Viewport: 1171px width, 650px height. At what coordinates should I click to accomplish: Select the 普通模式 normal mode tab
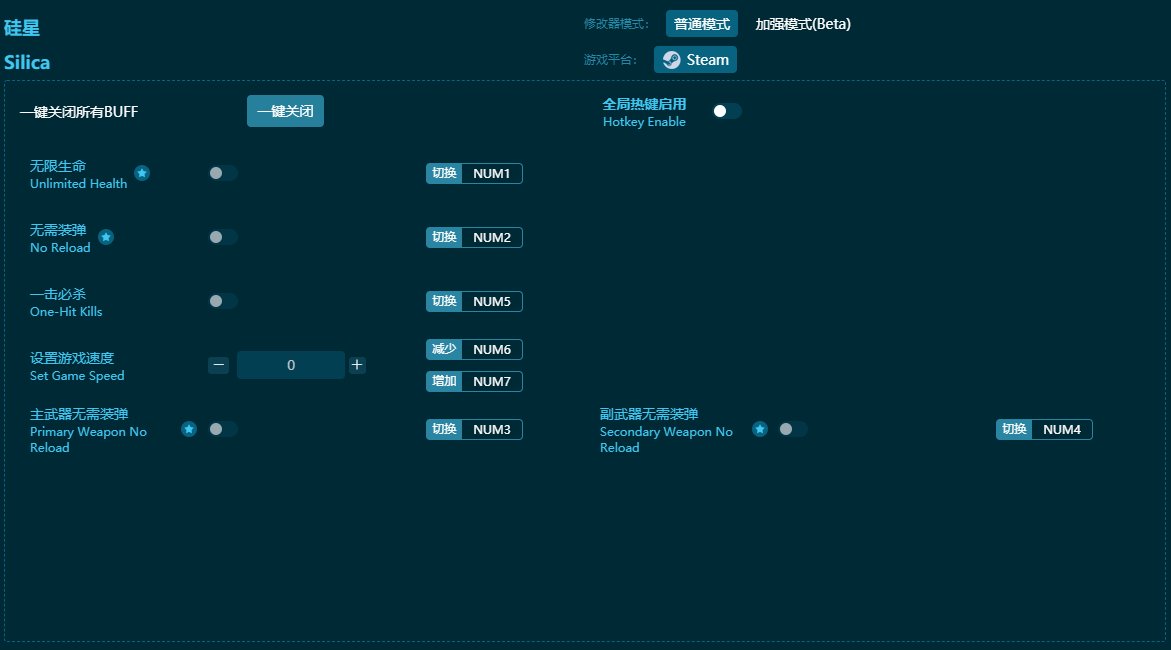click(x=701, y=24)
